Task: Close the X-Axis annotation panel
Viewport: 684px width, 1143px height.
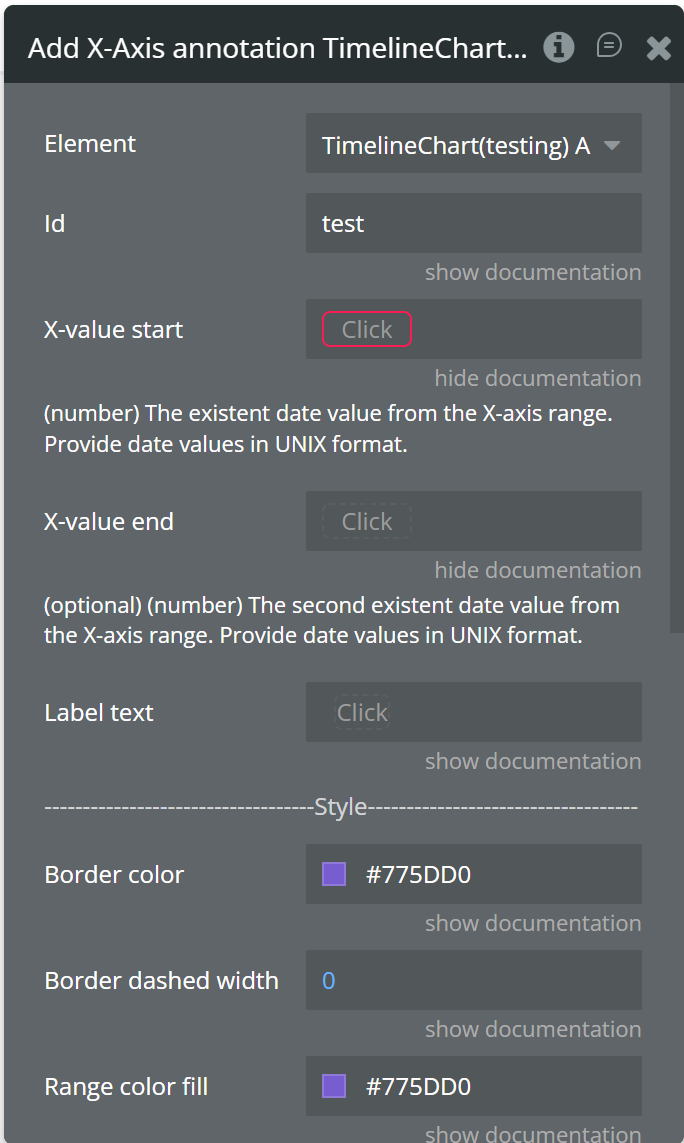Action: pyautogui.click(x=659, y=48)
